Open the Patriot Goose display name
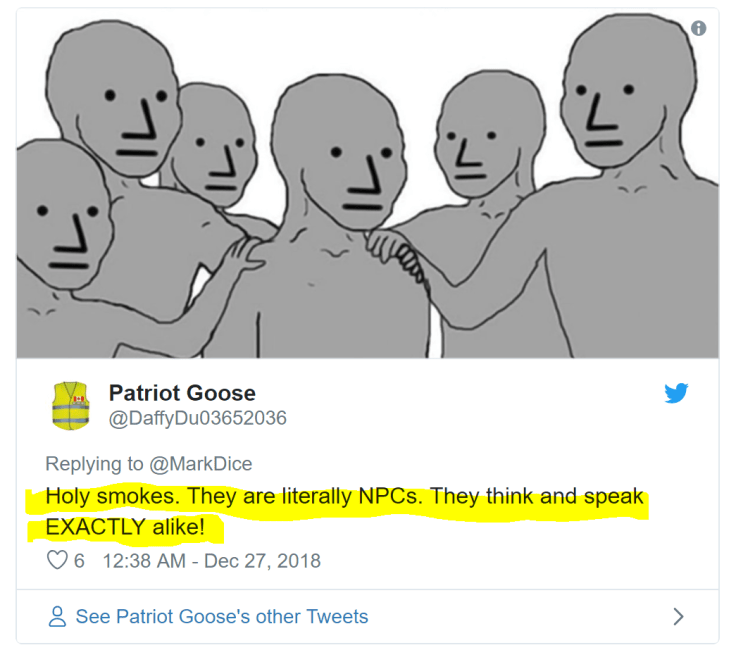The image size is (736, 650). point(182,393)
